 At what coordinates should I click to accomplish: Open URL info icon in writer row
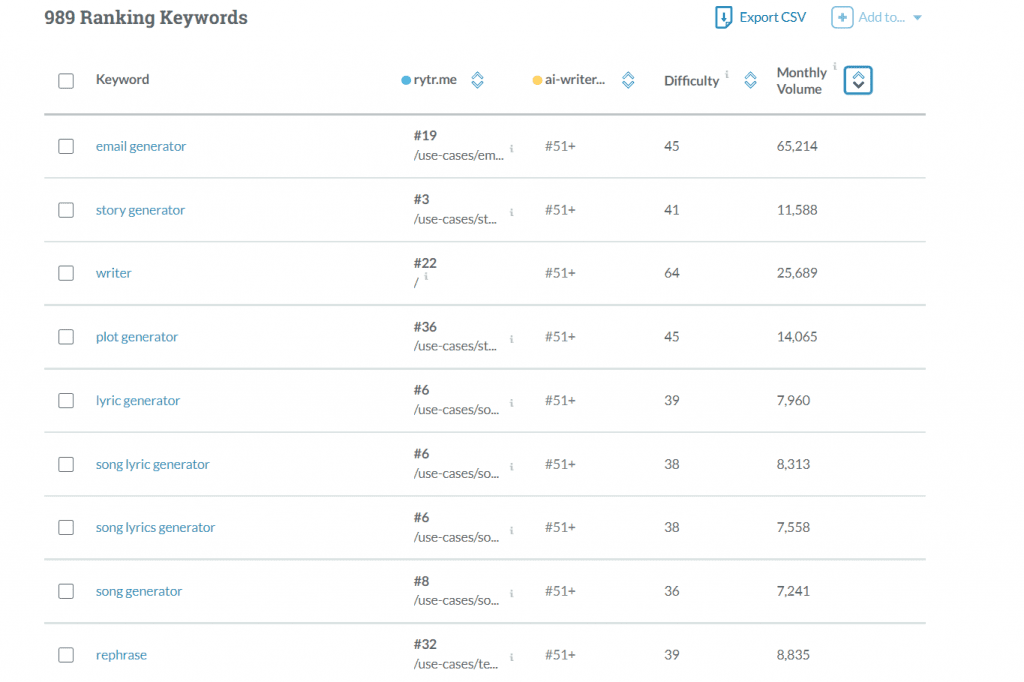click(426, 276)
